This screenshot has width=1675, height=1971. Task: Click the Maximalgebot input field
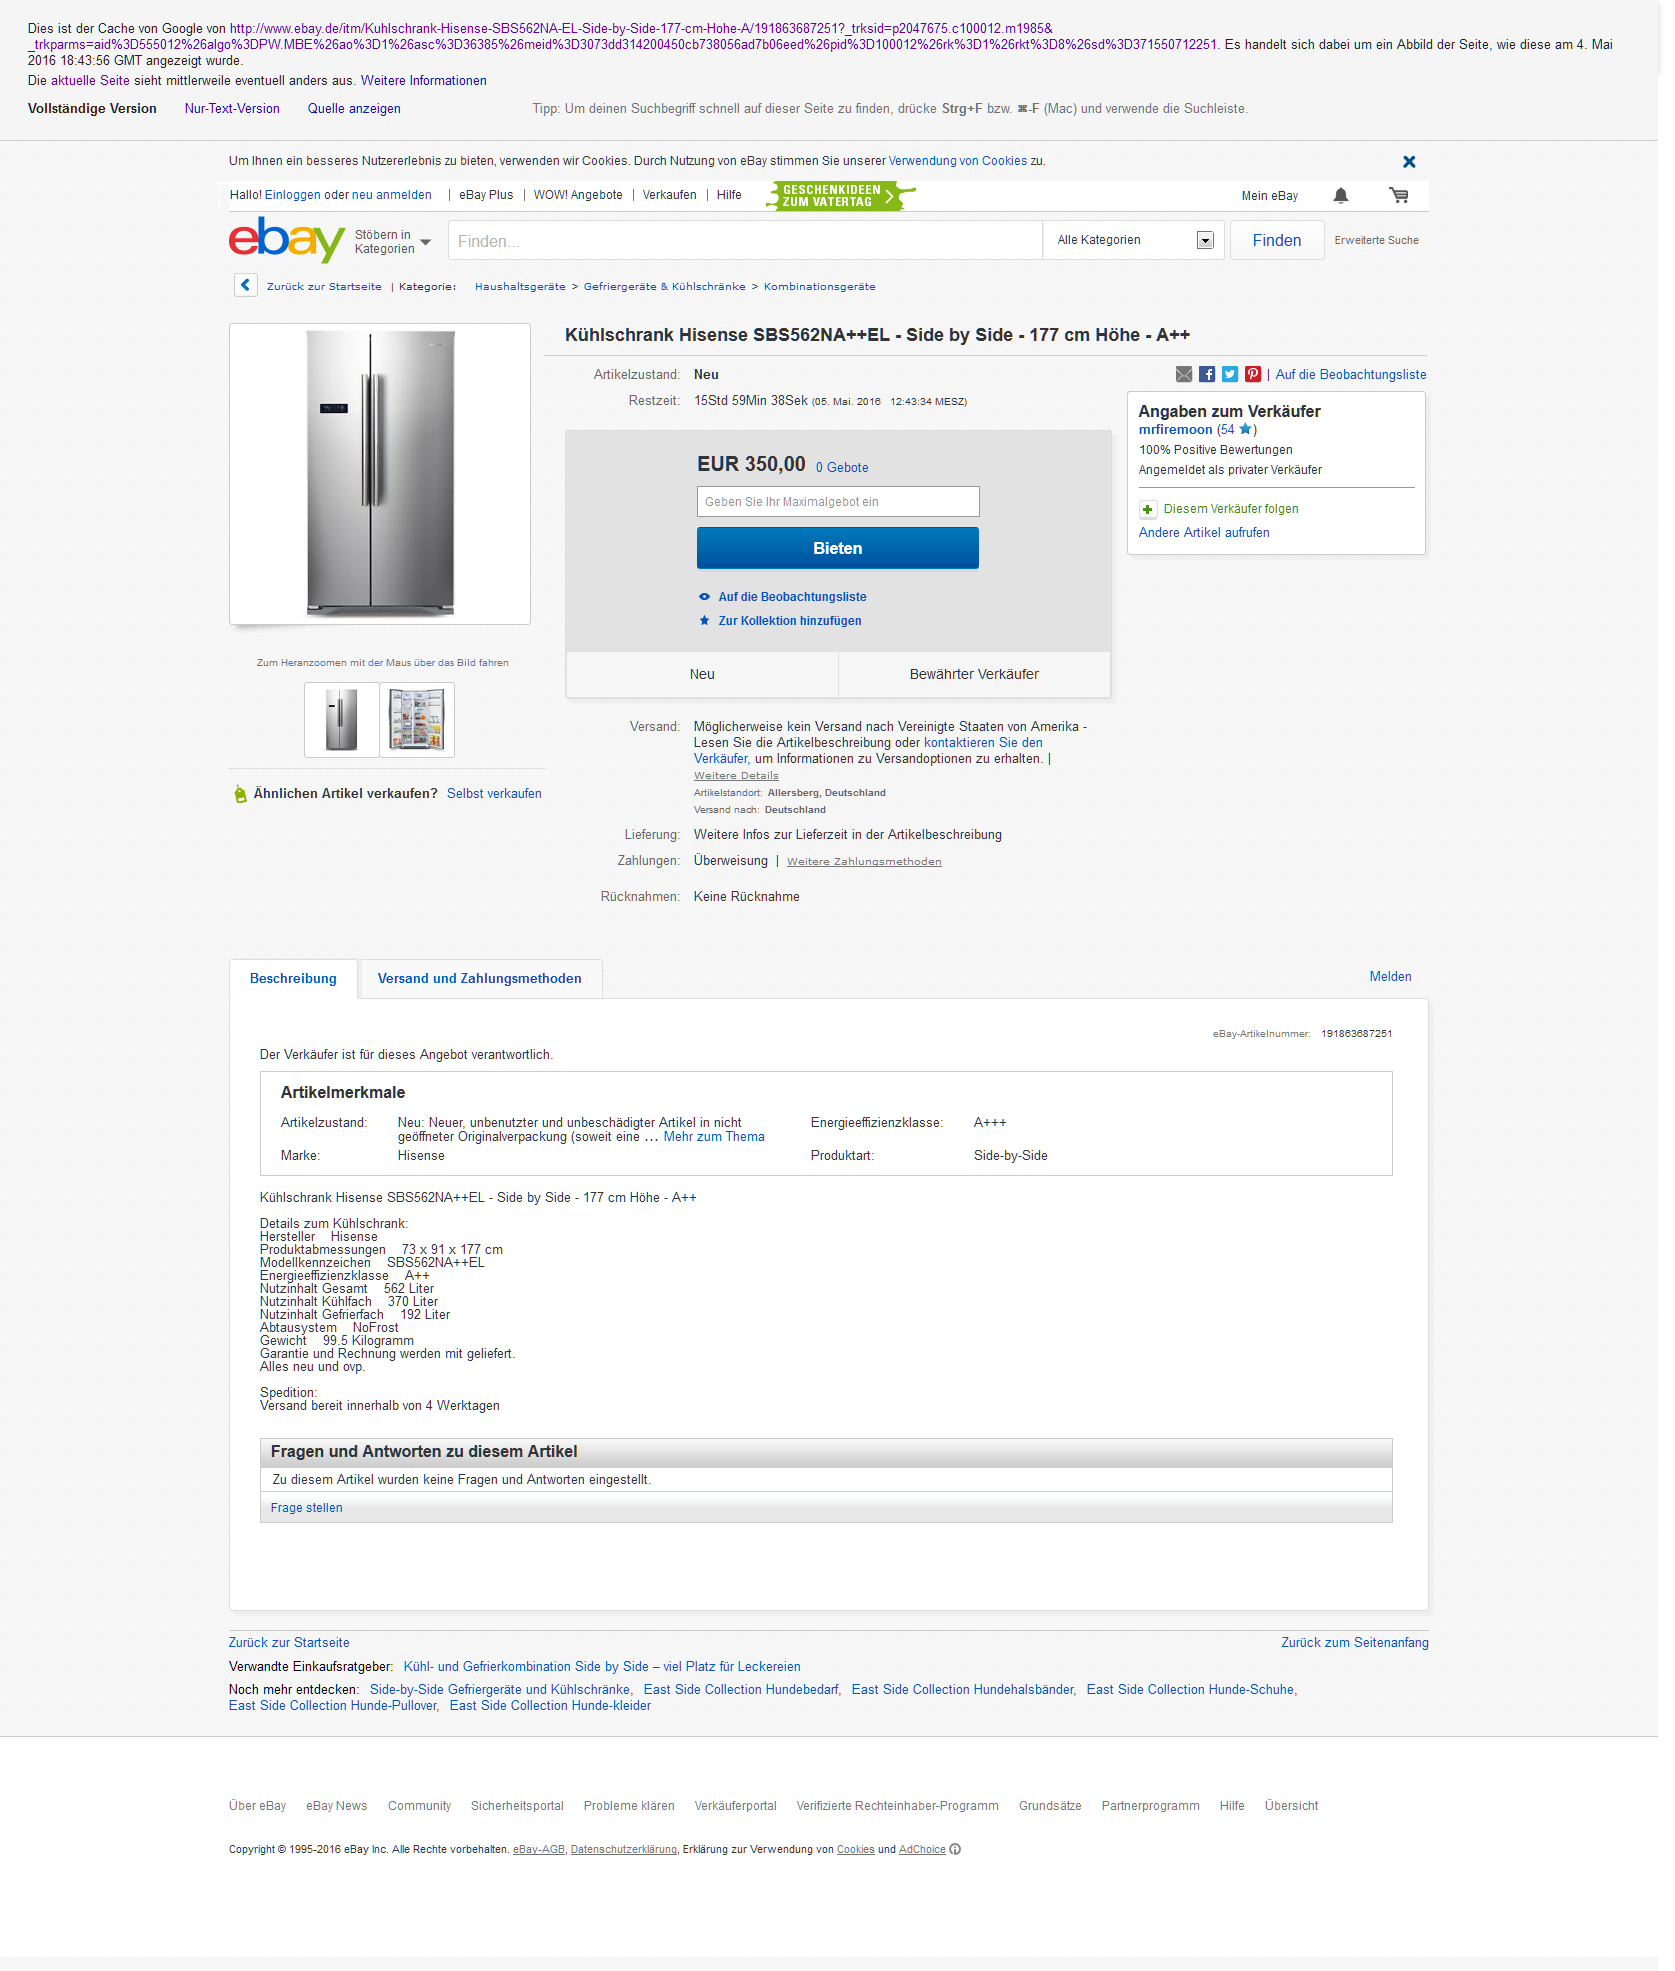click(x=838, y=502)
